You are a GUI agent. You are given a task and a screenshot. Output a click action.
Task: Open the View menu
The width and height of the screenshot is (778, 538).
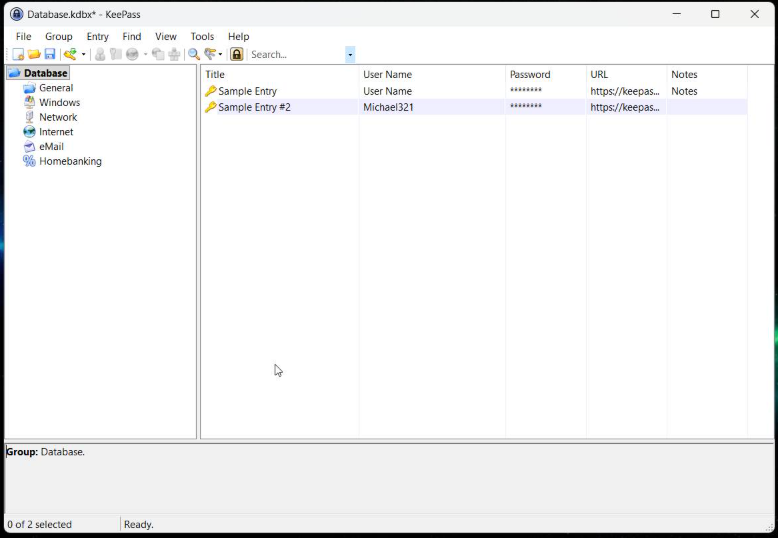166,36
